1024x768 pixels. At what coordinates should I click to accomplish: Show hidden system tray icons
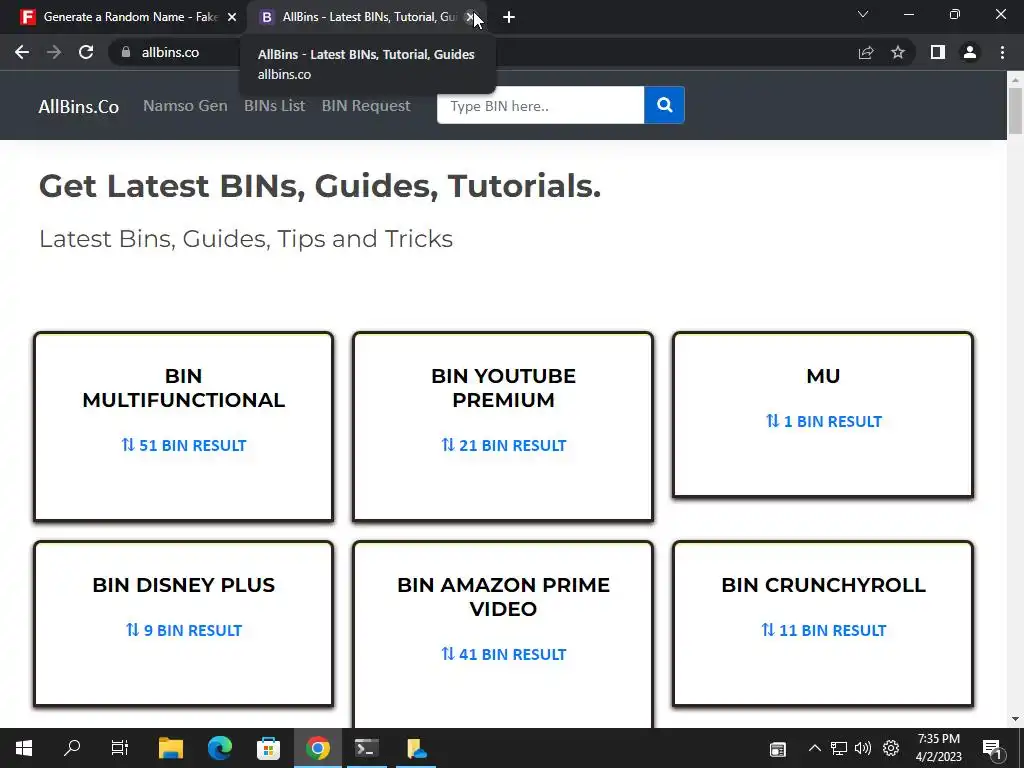[x=814, y=748]
